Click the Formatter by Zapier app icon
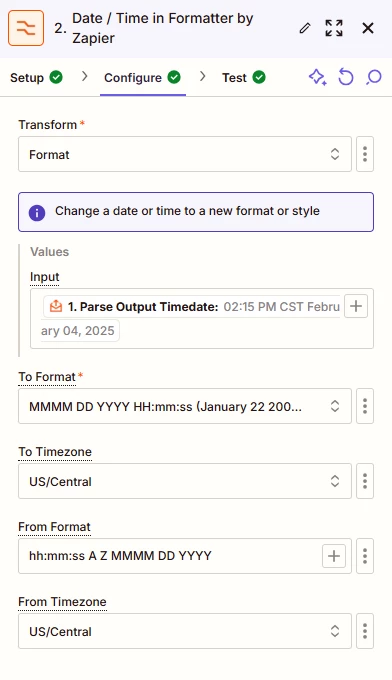The height and width of the screenshot is (680, 392). tap(26, 28)
